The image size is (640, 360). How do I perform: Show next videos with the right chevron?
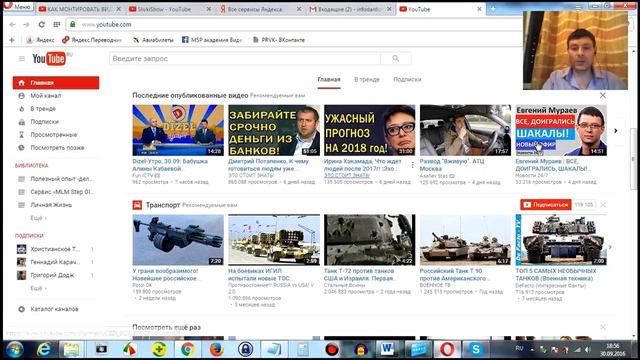(616, 131)
